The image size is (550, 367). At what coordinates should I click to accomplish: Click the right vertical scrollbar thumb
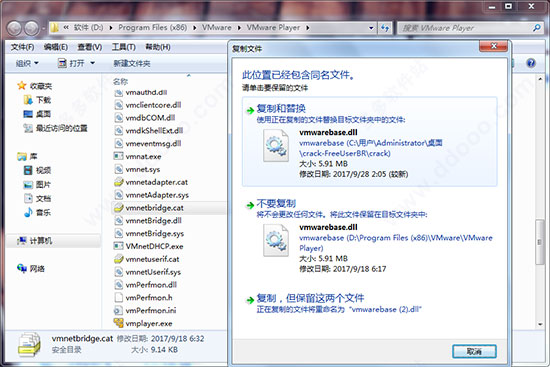[x=540, y=241]
